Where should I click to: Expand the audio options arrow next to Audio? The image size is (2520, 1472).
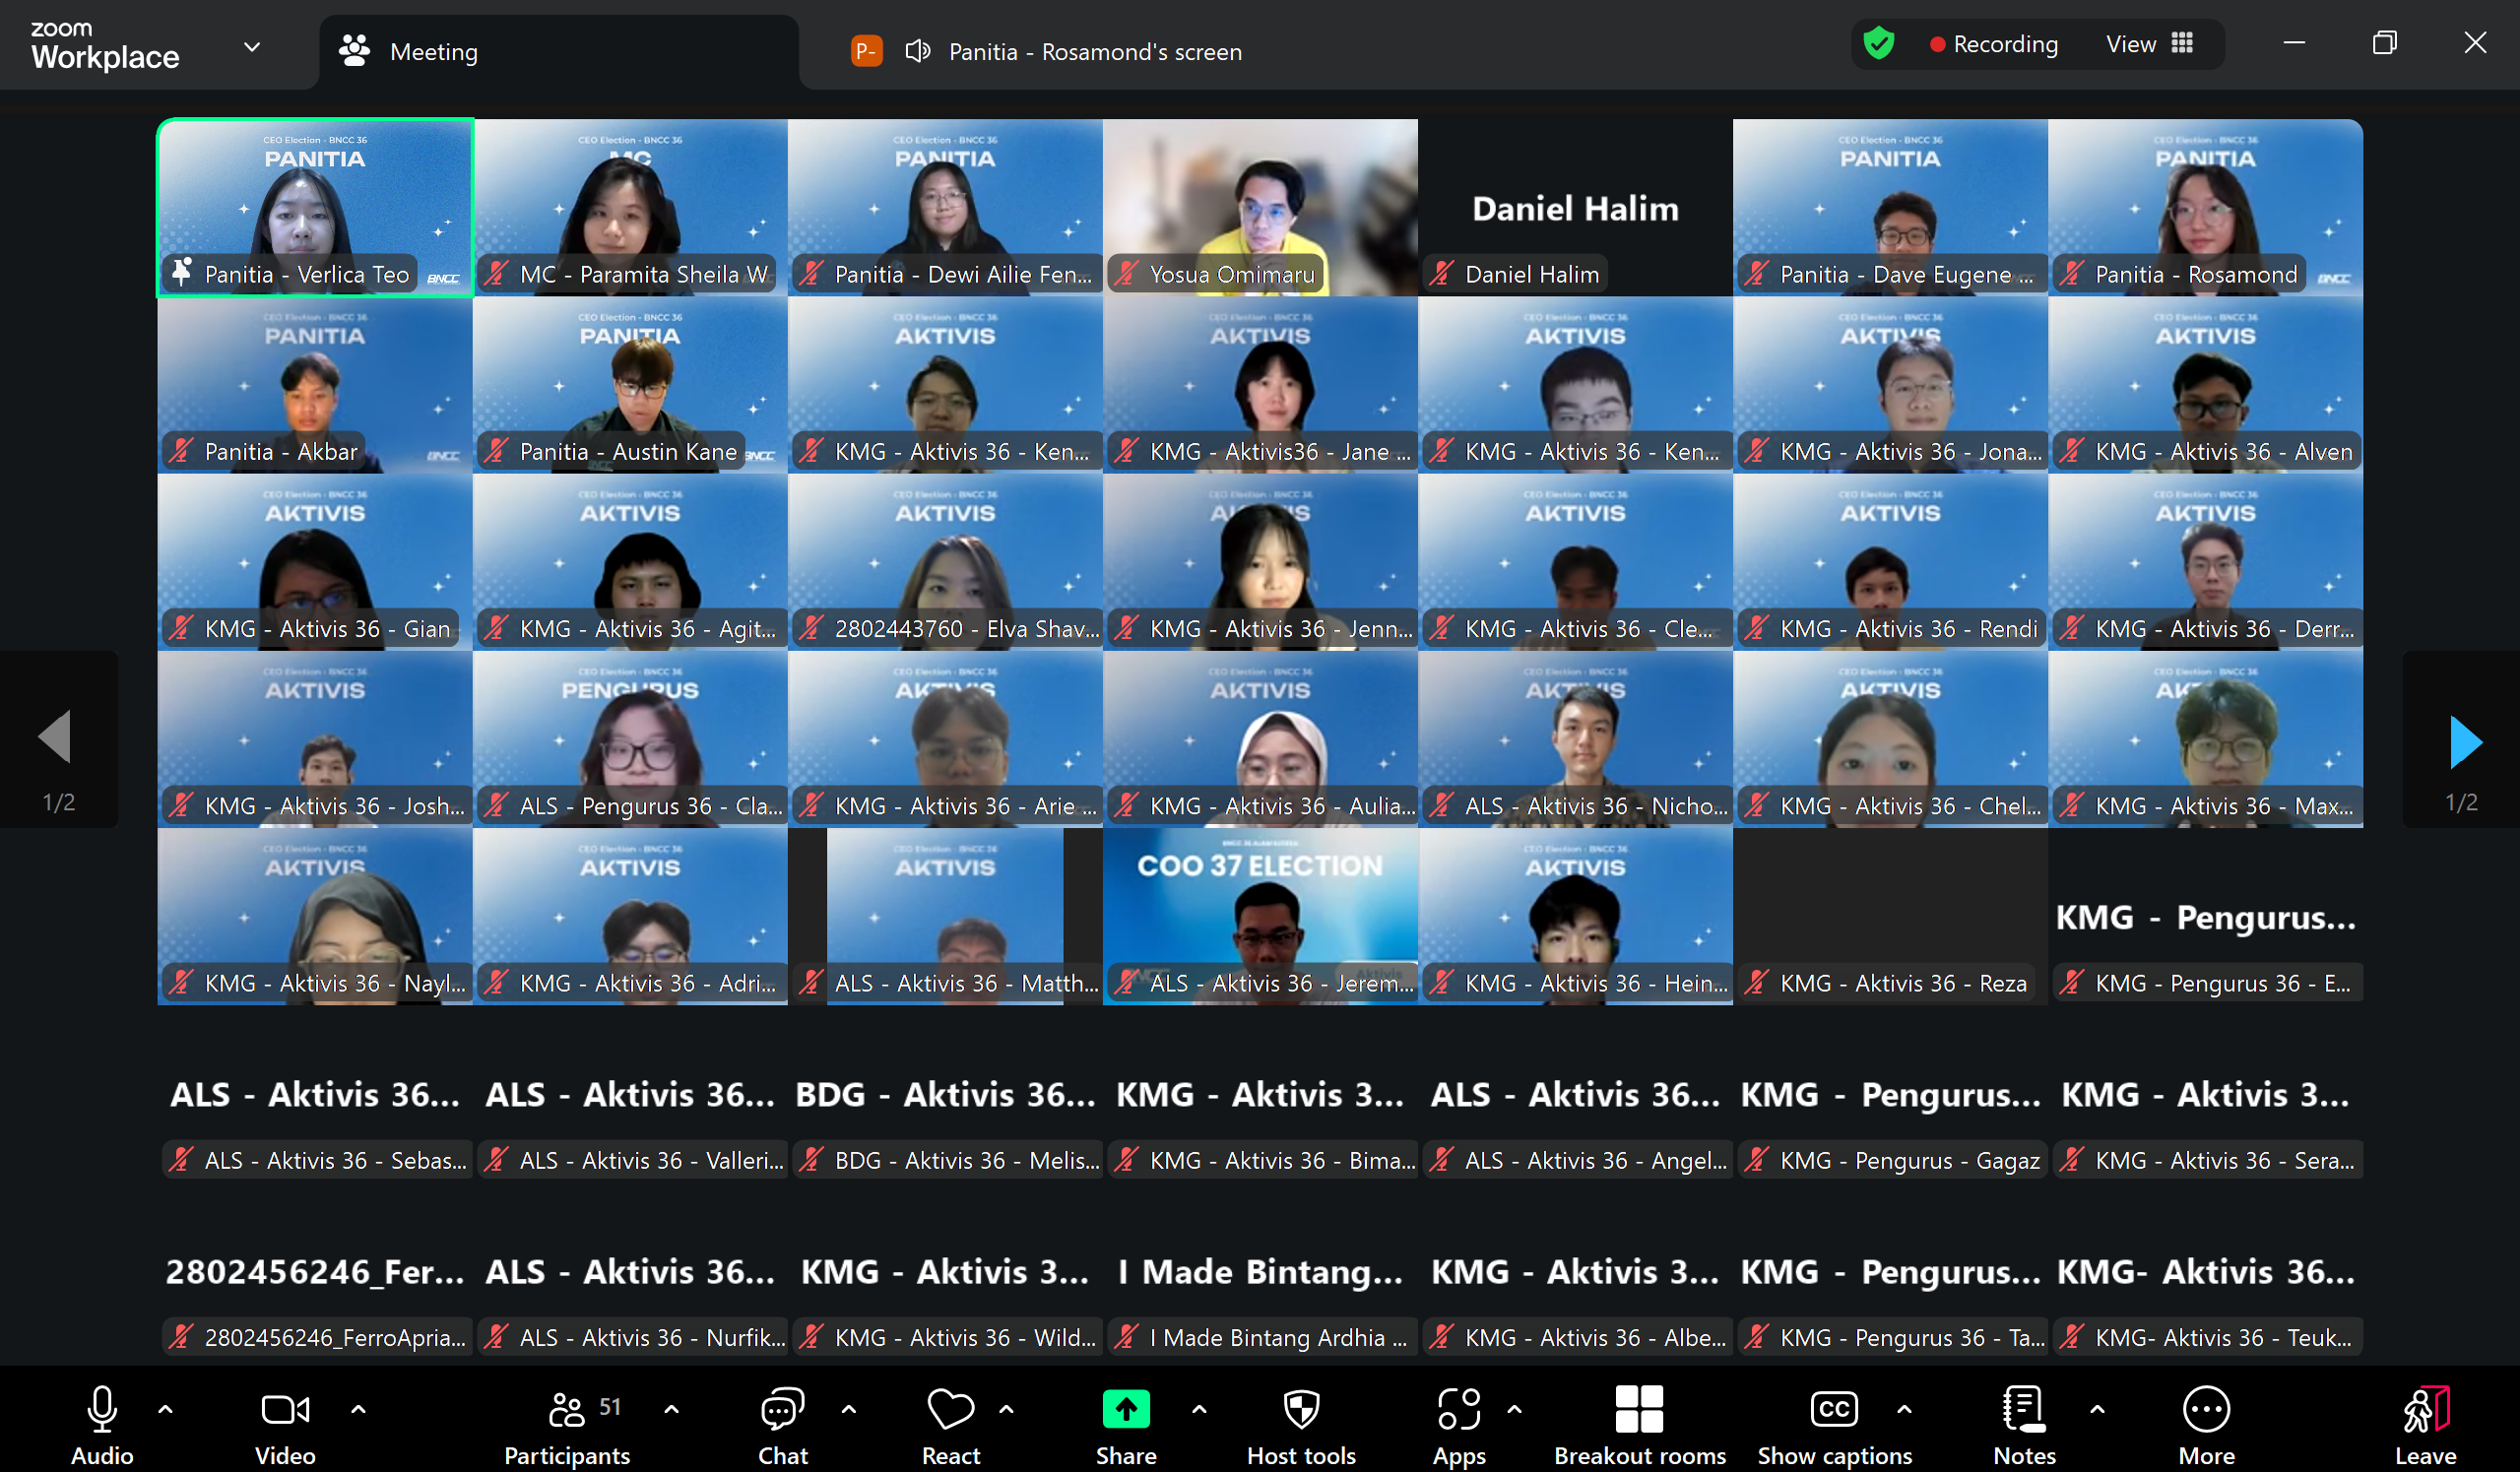[x=166, y=1410]
